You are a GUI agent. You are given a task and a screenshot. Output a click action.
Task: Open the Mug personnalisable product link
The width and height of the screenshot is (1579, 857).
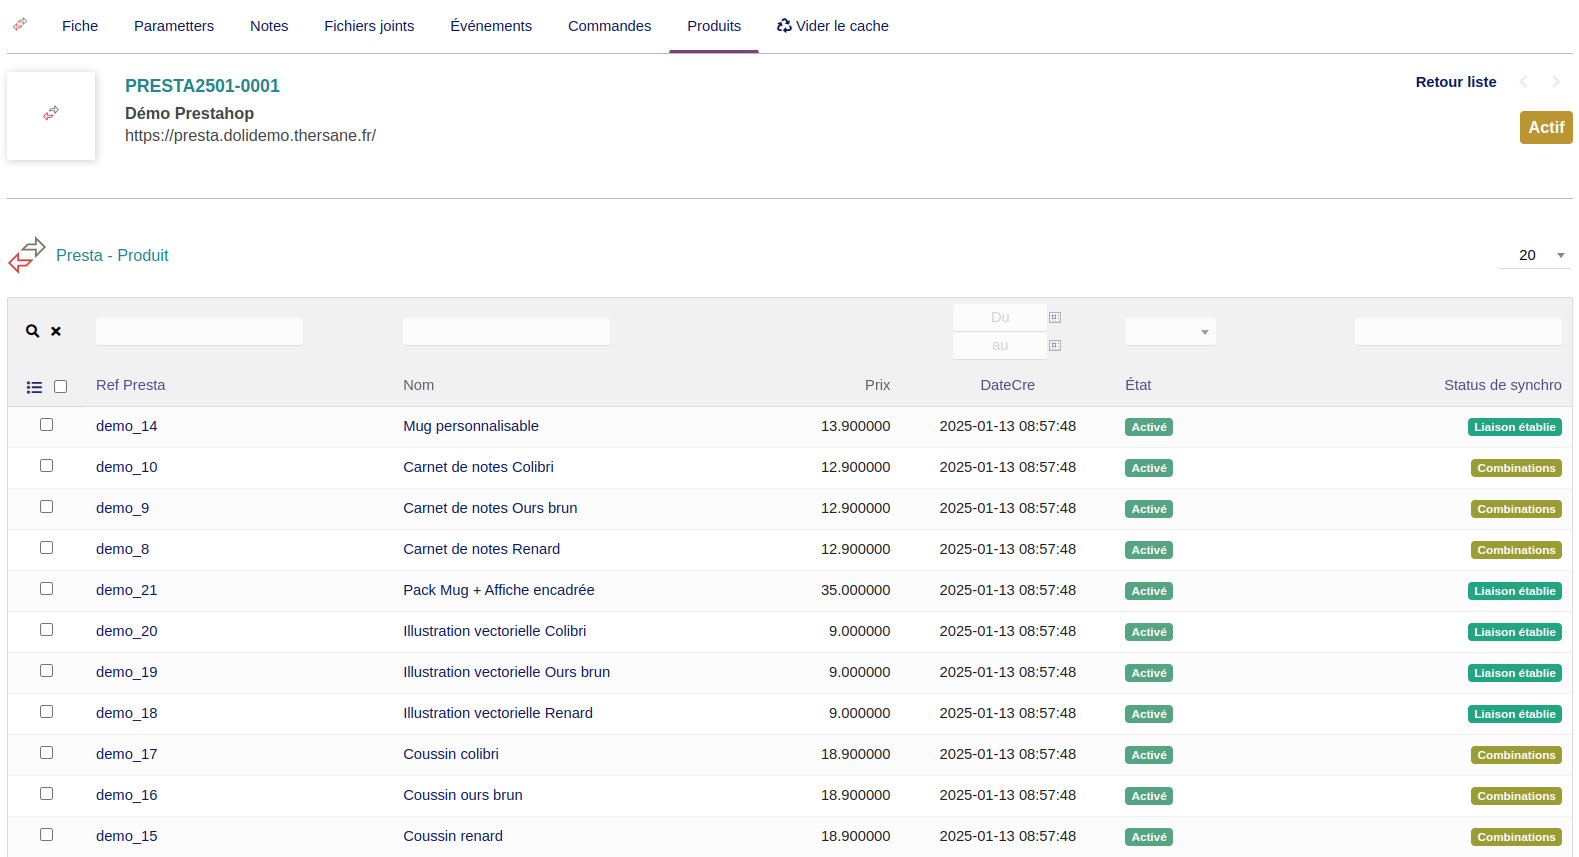coord(470,426)
